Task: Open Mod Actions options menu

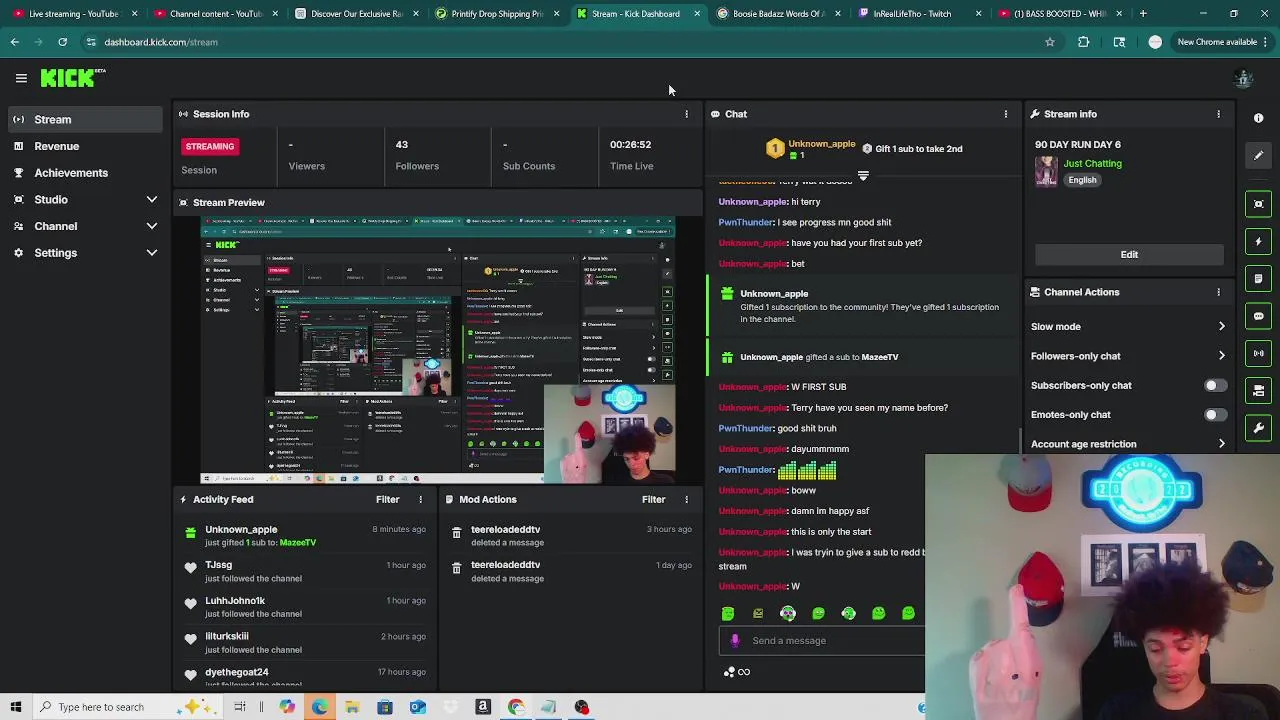Action: [686, 499]
